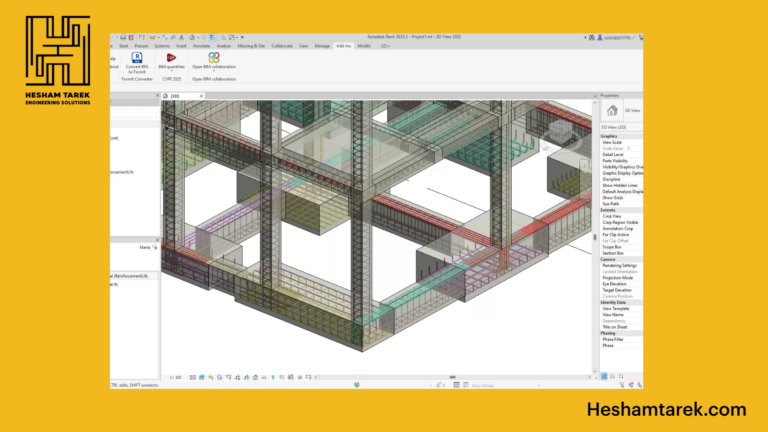Switch to the Systems ribbon tab
The width and height of the screenshot is (768, 432).
162,46
